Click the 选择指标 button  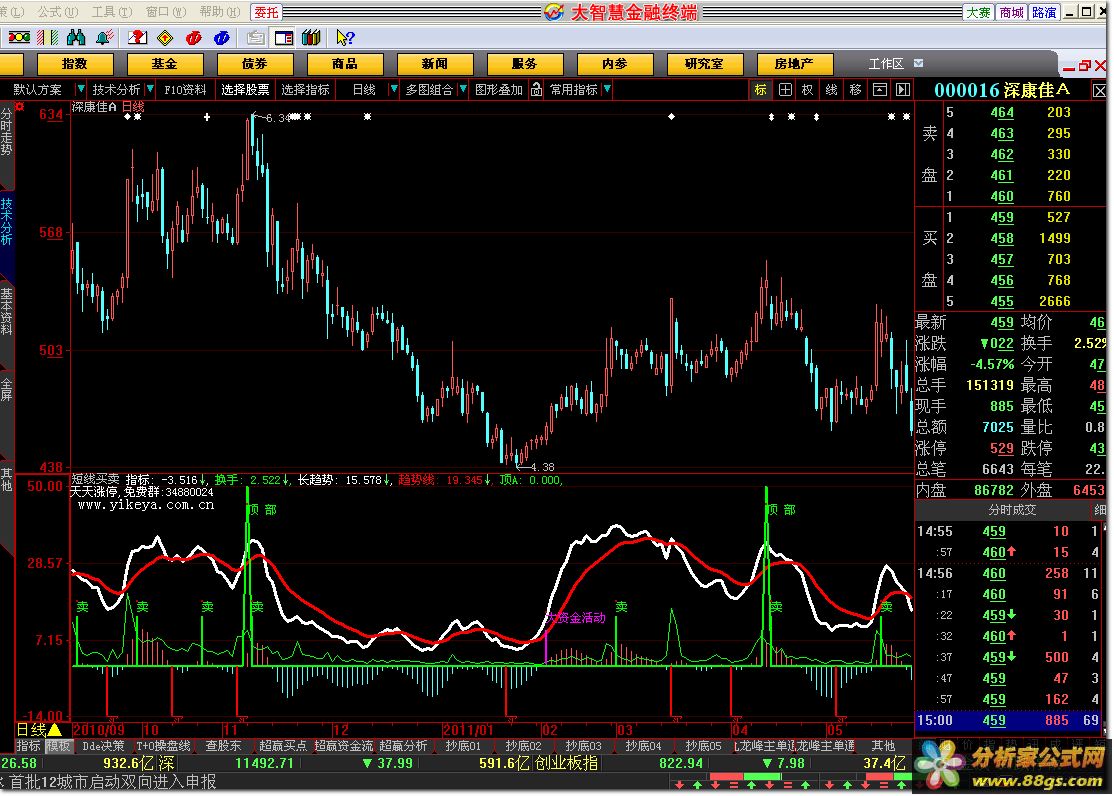point(305,90)
